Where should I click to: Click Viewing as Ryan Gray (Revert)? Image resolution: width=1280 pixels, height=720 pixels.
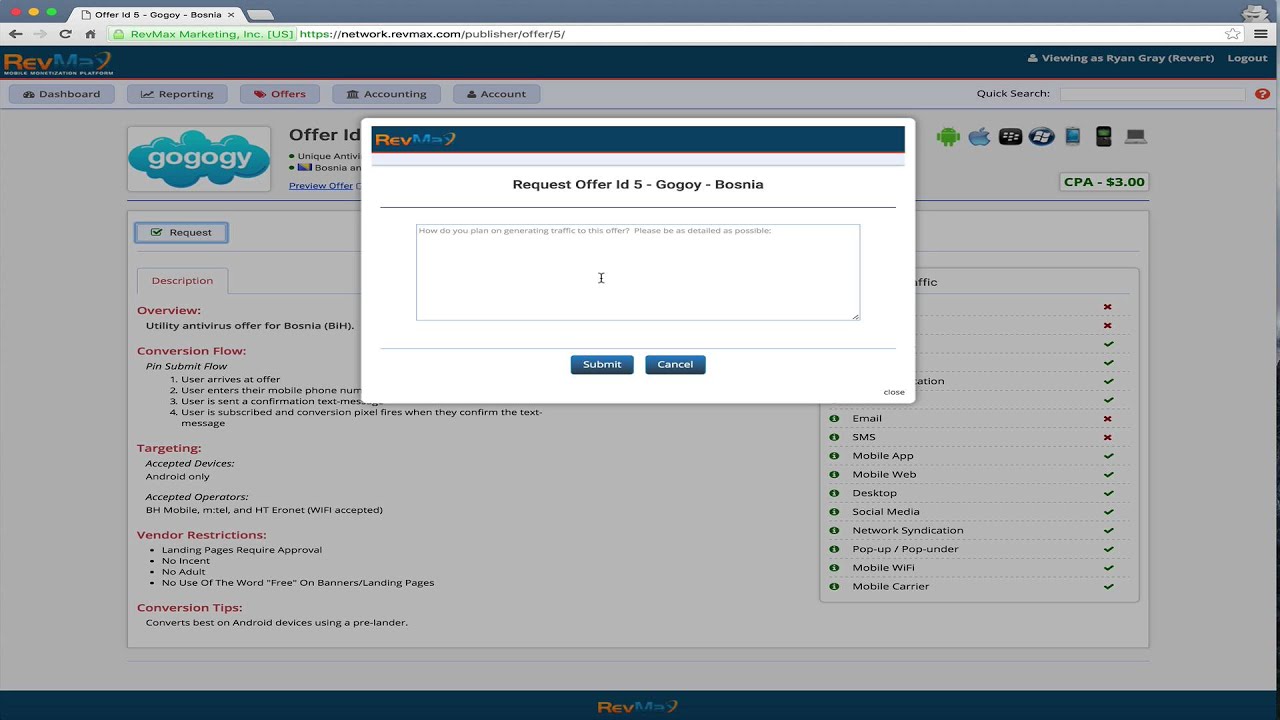click(1121, 58)
